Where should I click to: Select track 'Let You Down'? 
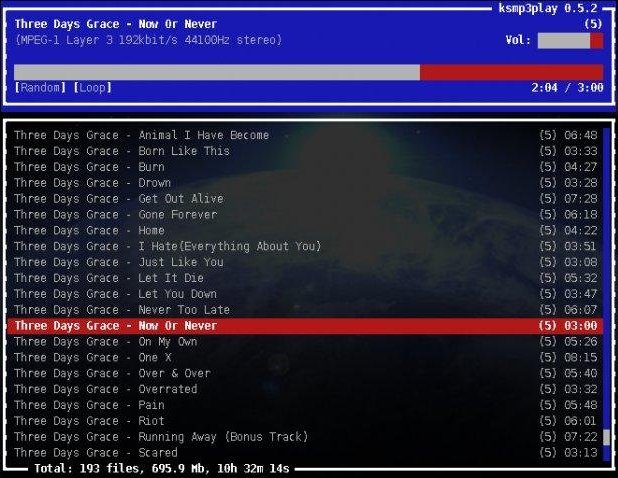click(305, 294)
